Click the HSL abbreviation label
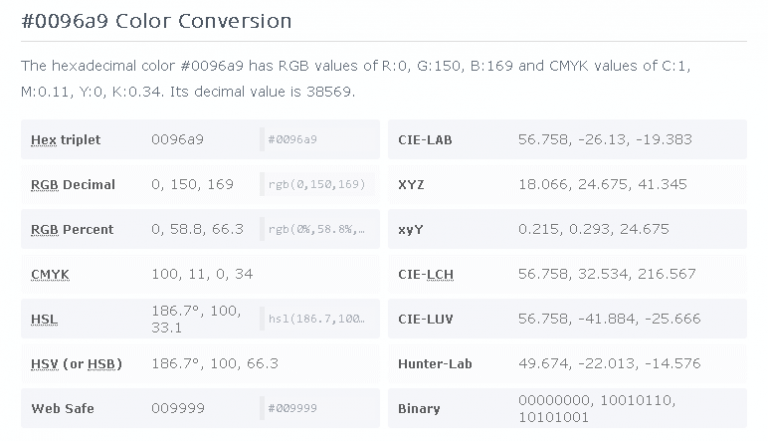The image size is (768, 441). click(44, 319)
